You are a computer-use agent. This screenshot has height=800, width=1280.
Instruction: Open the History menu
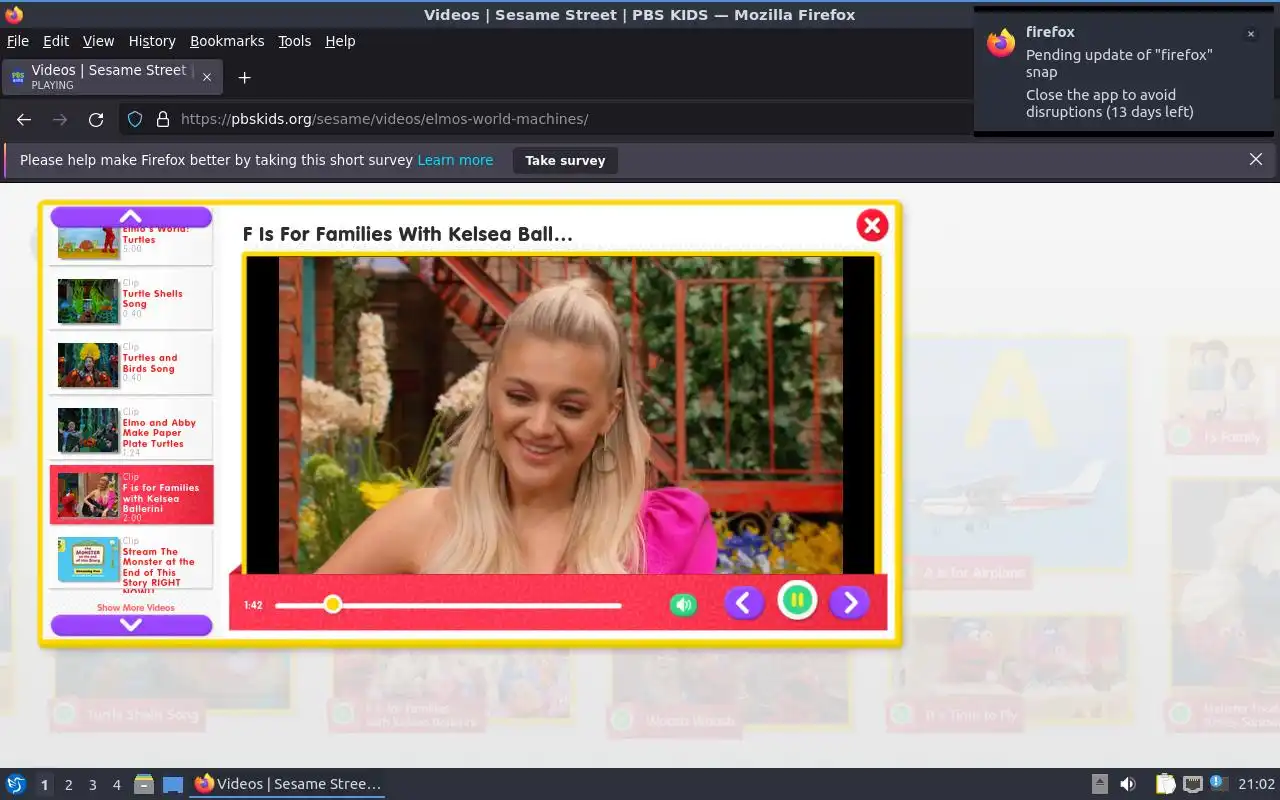(x=152, y=41)
